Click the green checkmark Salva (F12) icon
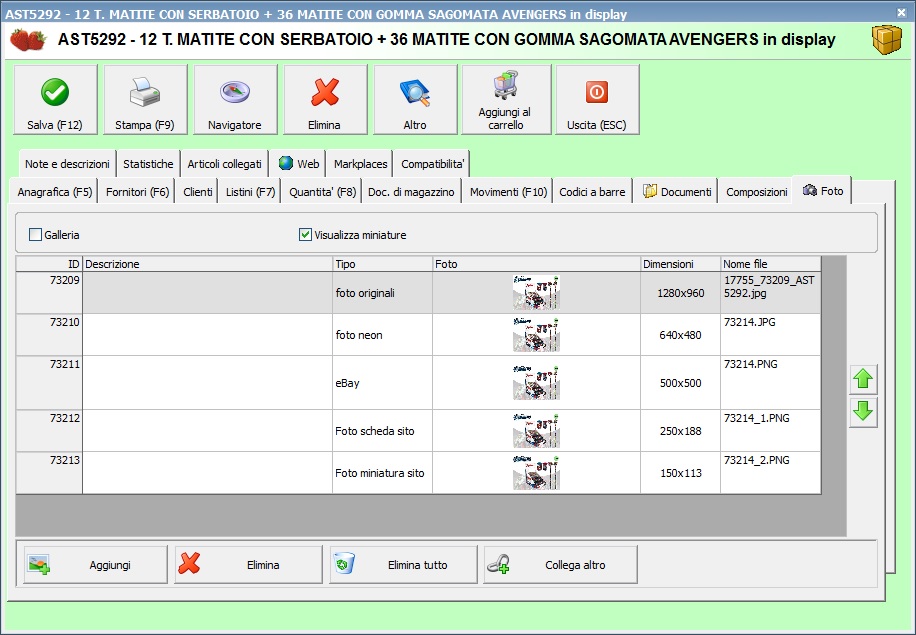This screenshot has width=916, height=635. point(55,92)
